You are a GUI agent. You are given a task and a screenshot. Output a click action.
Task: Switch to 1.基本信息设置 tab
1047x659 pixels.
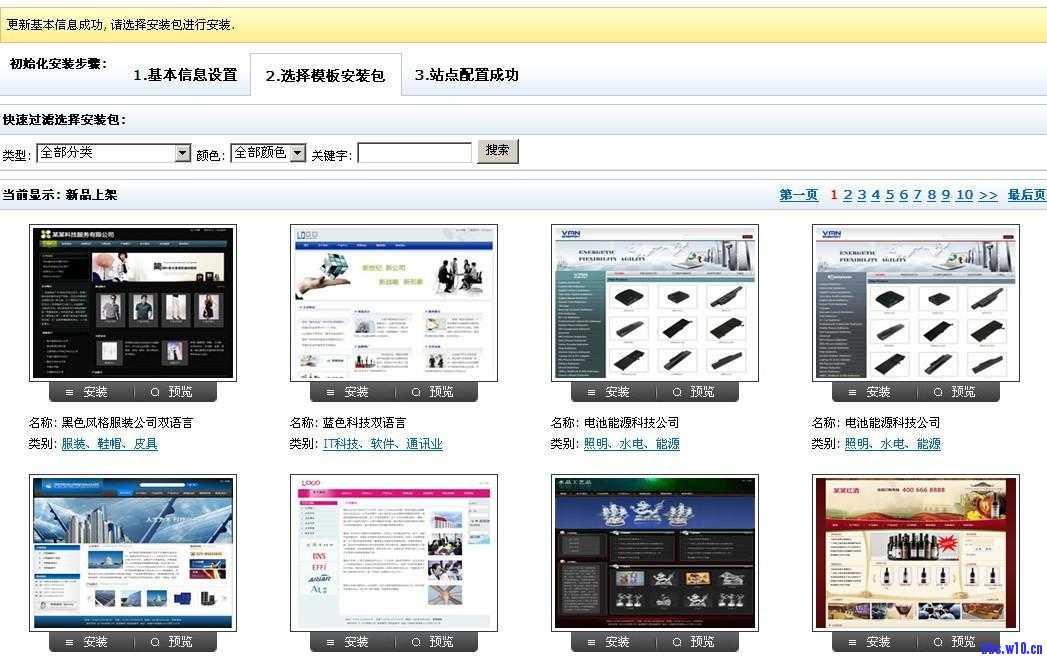[x=185, y=75]
